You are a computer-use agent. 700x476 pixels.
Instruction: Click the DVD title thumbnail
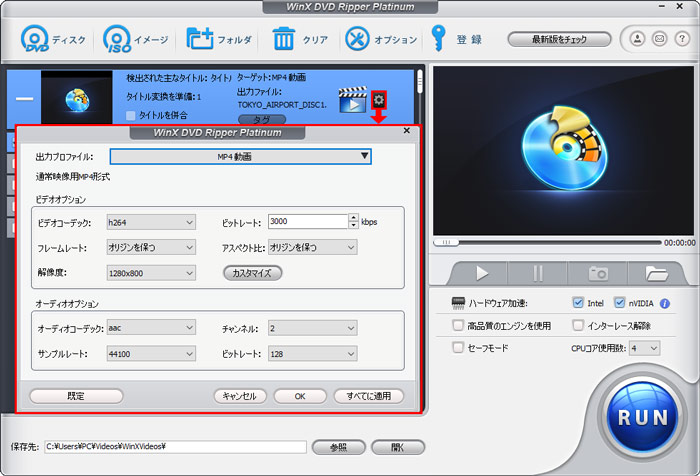[x=77, y=97]
